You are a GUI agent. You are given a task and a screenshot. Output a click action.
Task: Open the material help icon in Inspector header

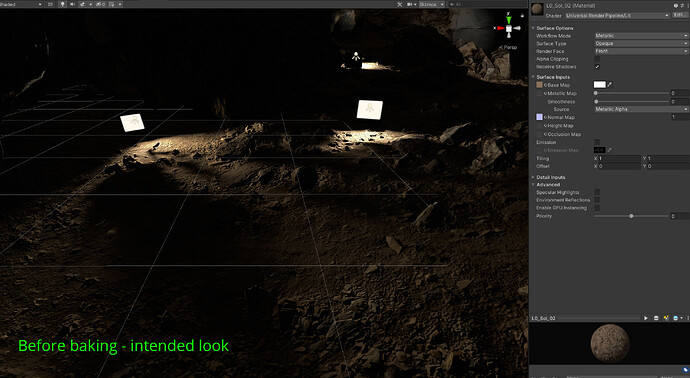676,5
